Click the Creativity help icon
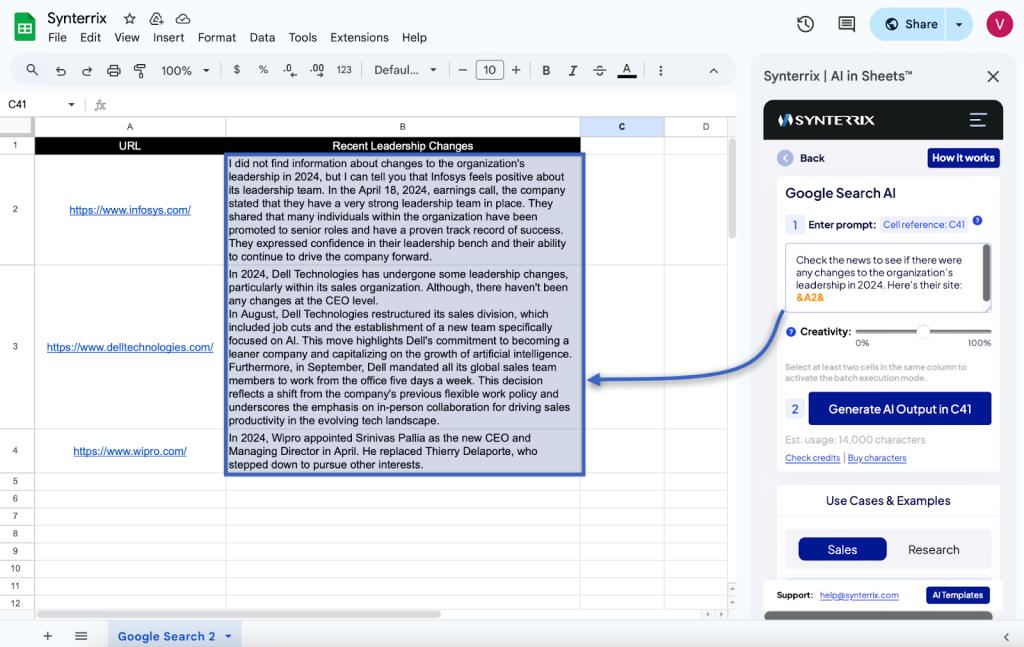The height and width of the screenshot is (647, 1024). pyautogui.click(x=791, y=332)
